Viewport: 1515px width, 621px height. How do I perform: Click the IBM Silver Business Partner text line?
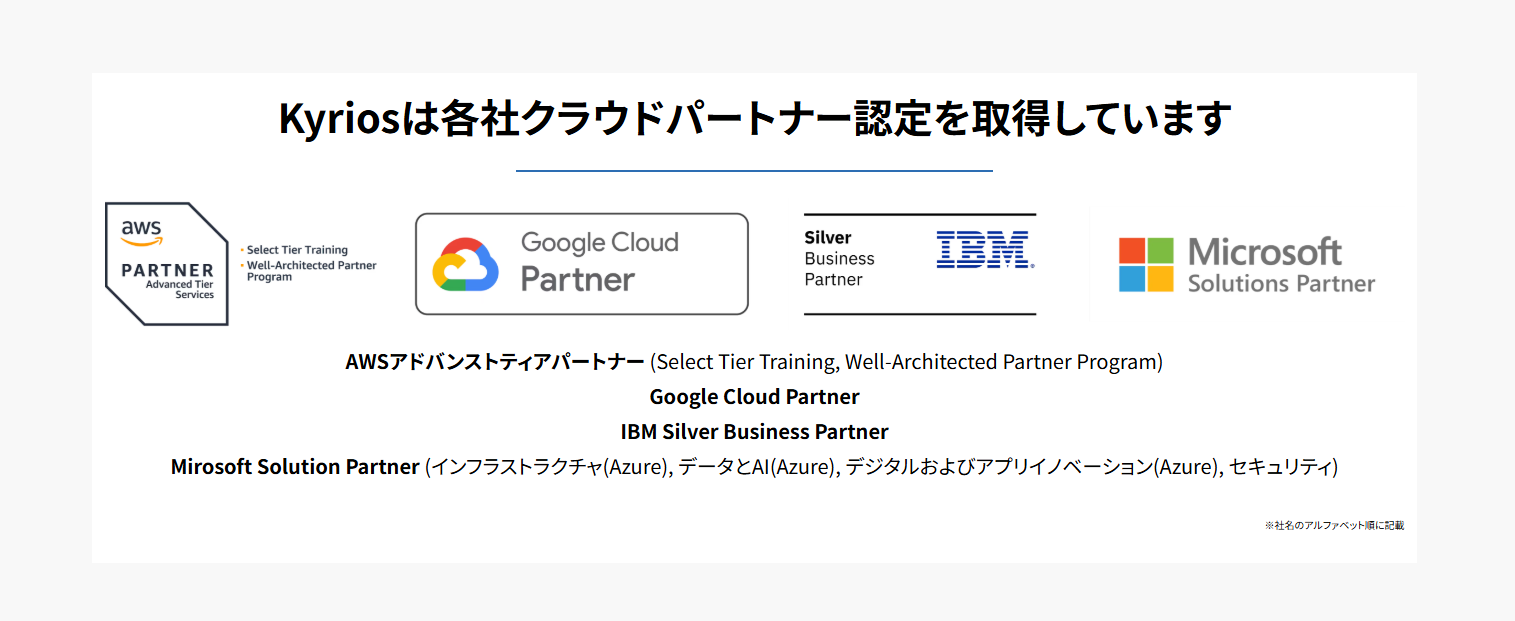pos(754,432)
